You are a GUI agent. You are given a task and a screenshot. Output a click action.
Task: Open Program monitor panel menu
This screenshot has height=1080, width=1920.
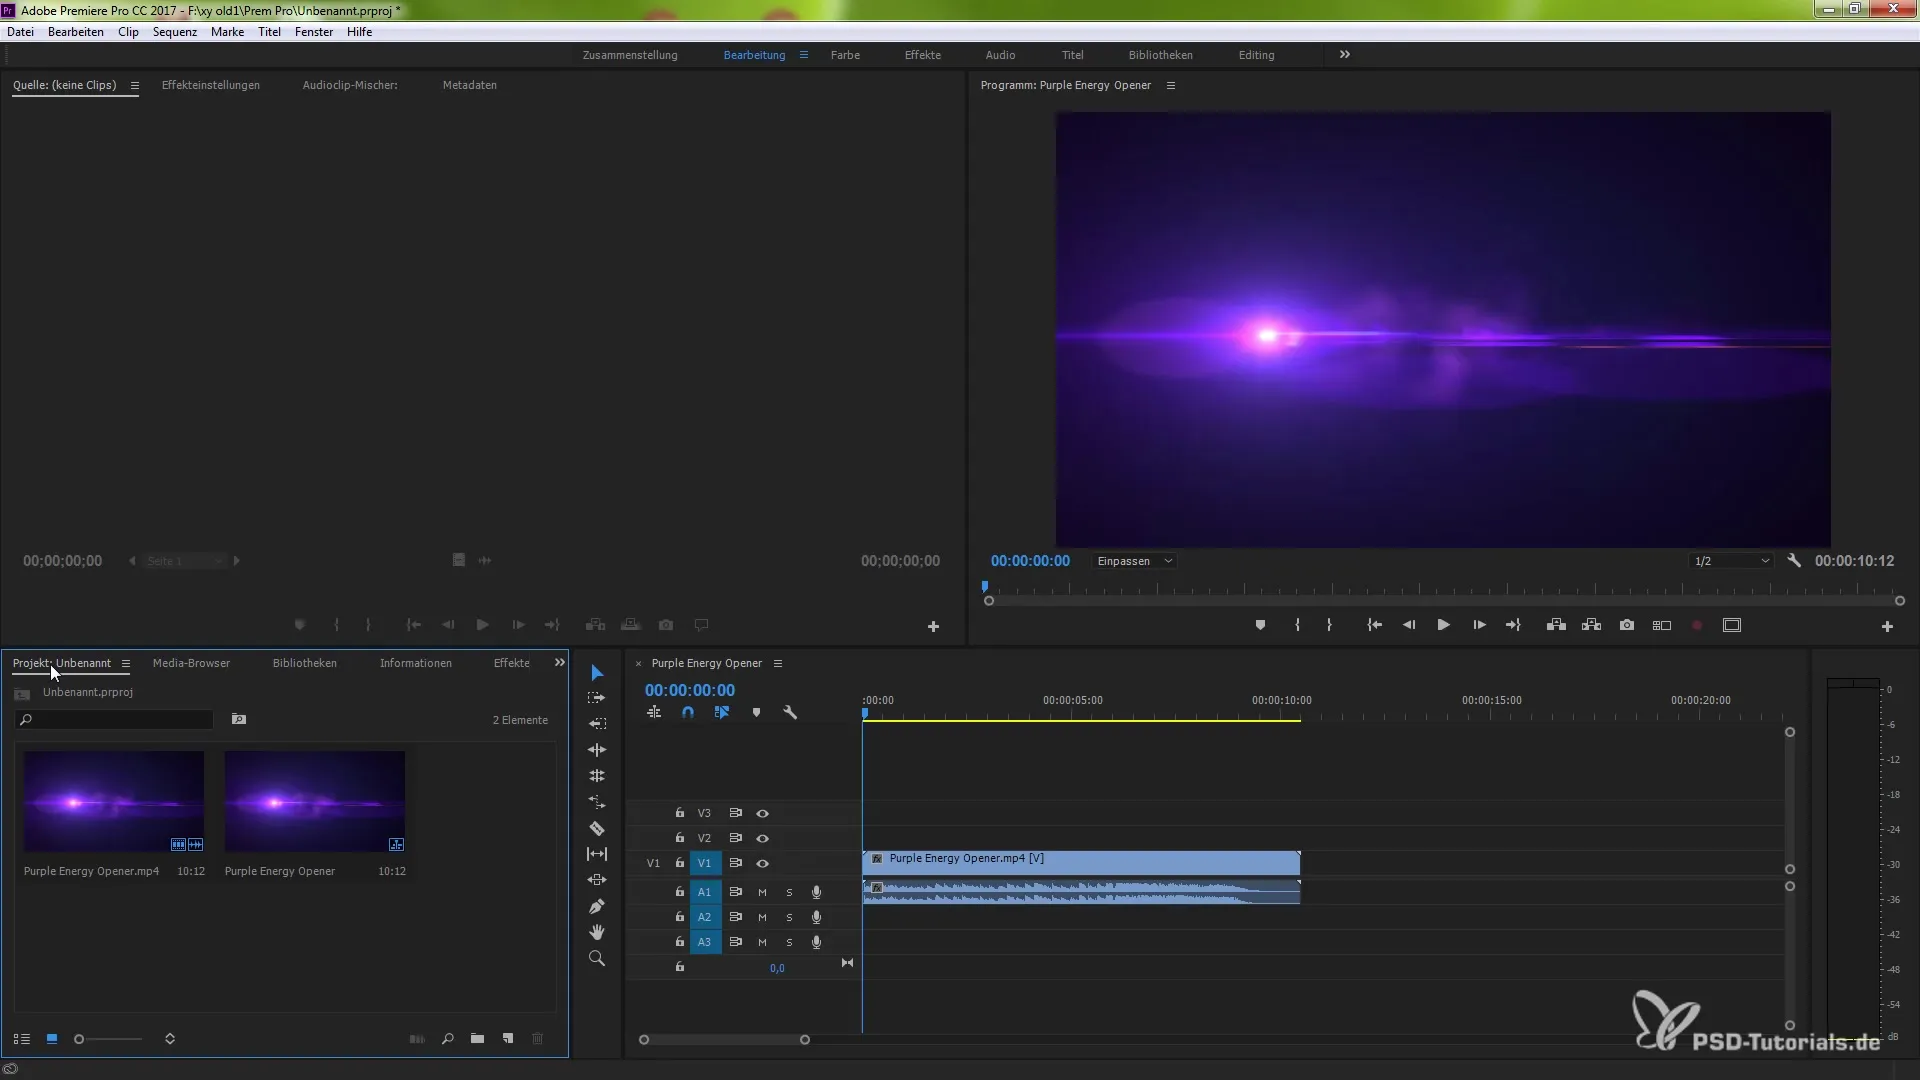tap(1171, 85)
